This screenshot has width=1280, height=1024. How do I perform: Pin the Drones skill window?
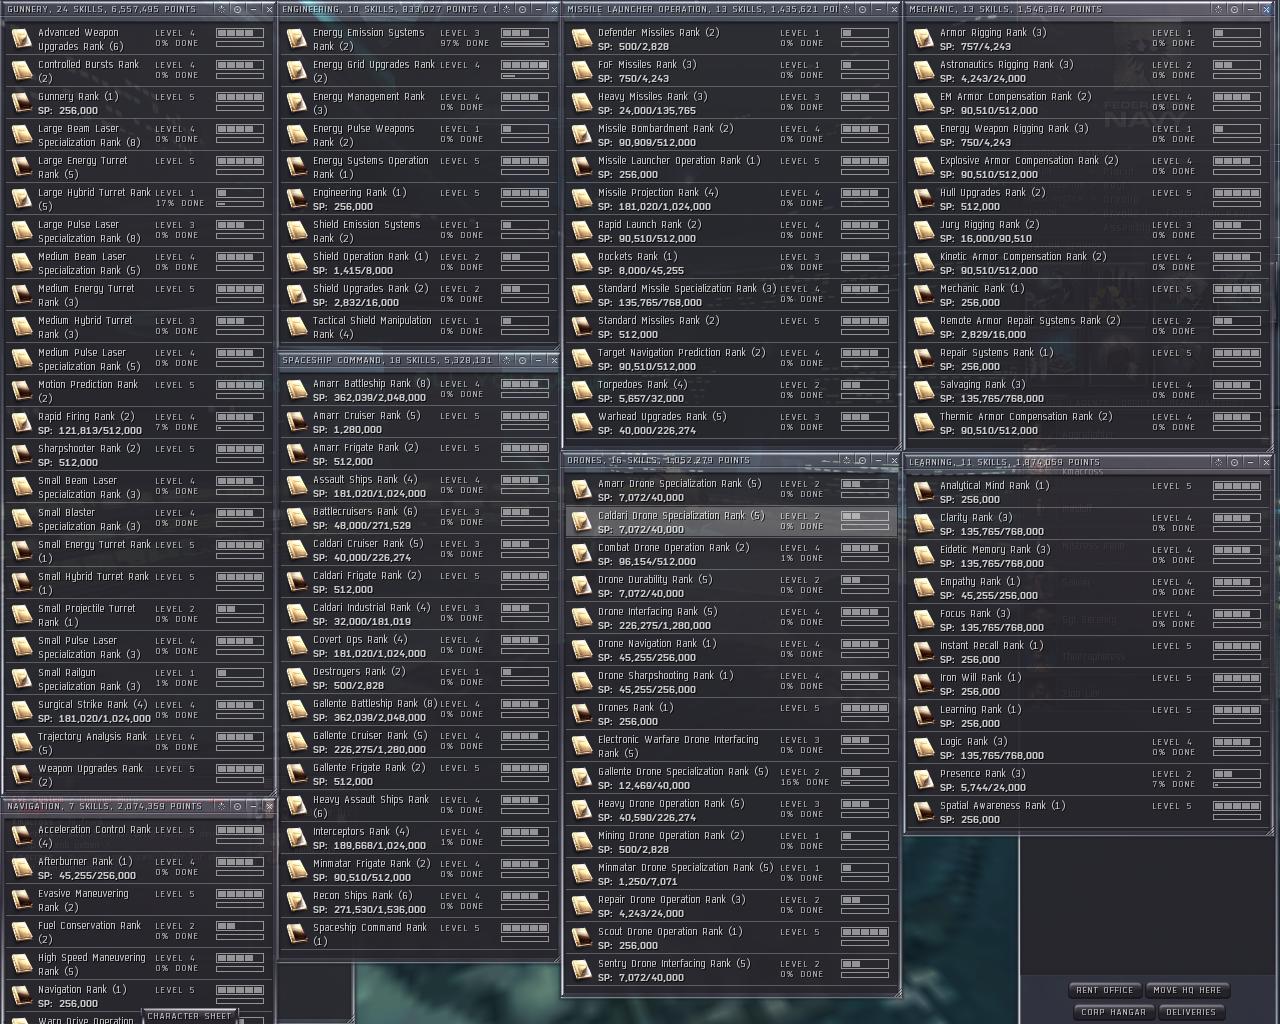click(863, 461)
